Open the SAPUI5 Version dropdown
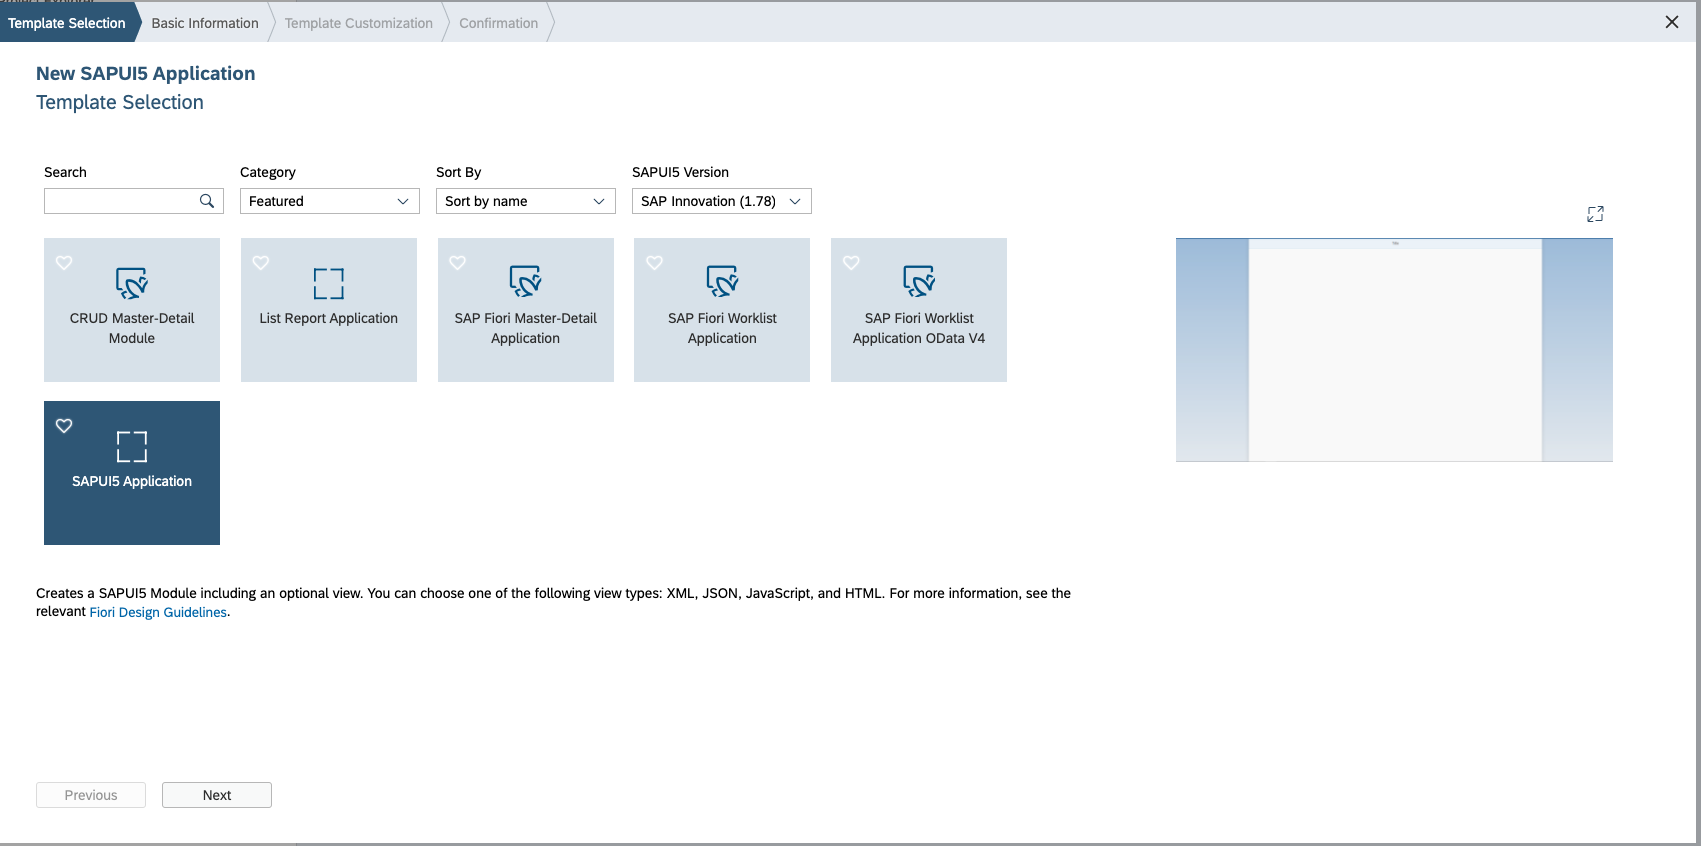 [722, 201]
